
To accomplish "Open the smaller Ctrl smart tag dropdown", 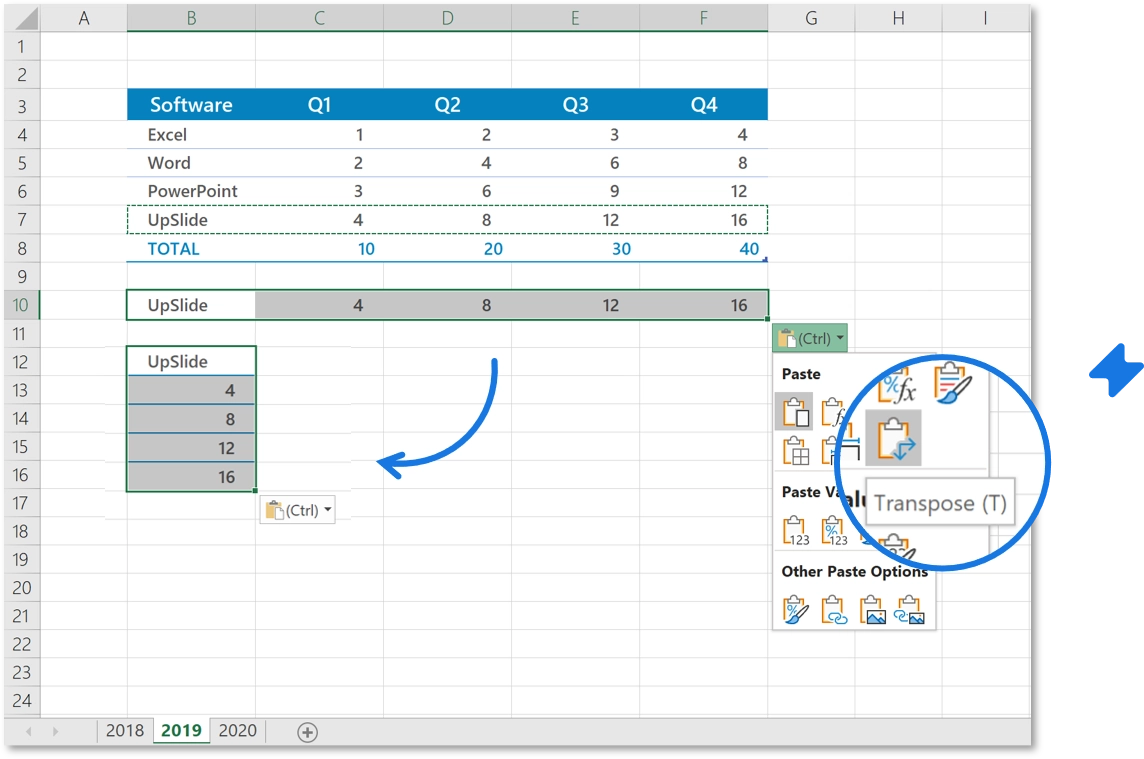I will [298, 509].
